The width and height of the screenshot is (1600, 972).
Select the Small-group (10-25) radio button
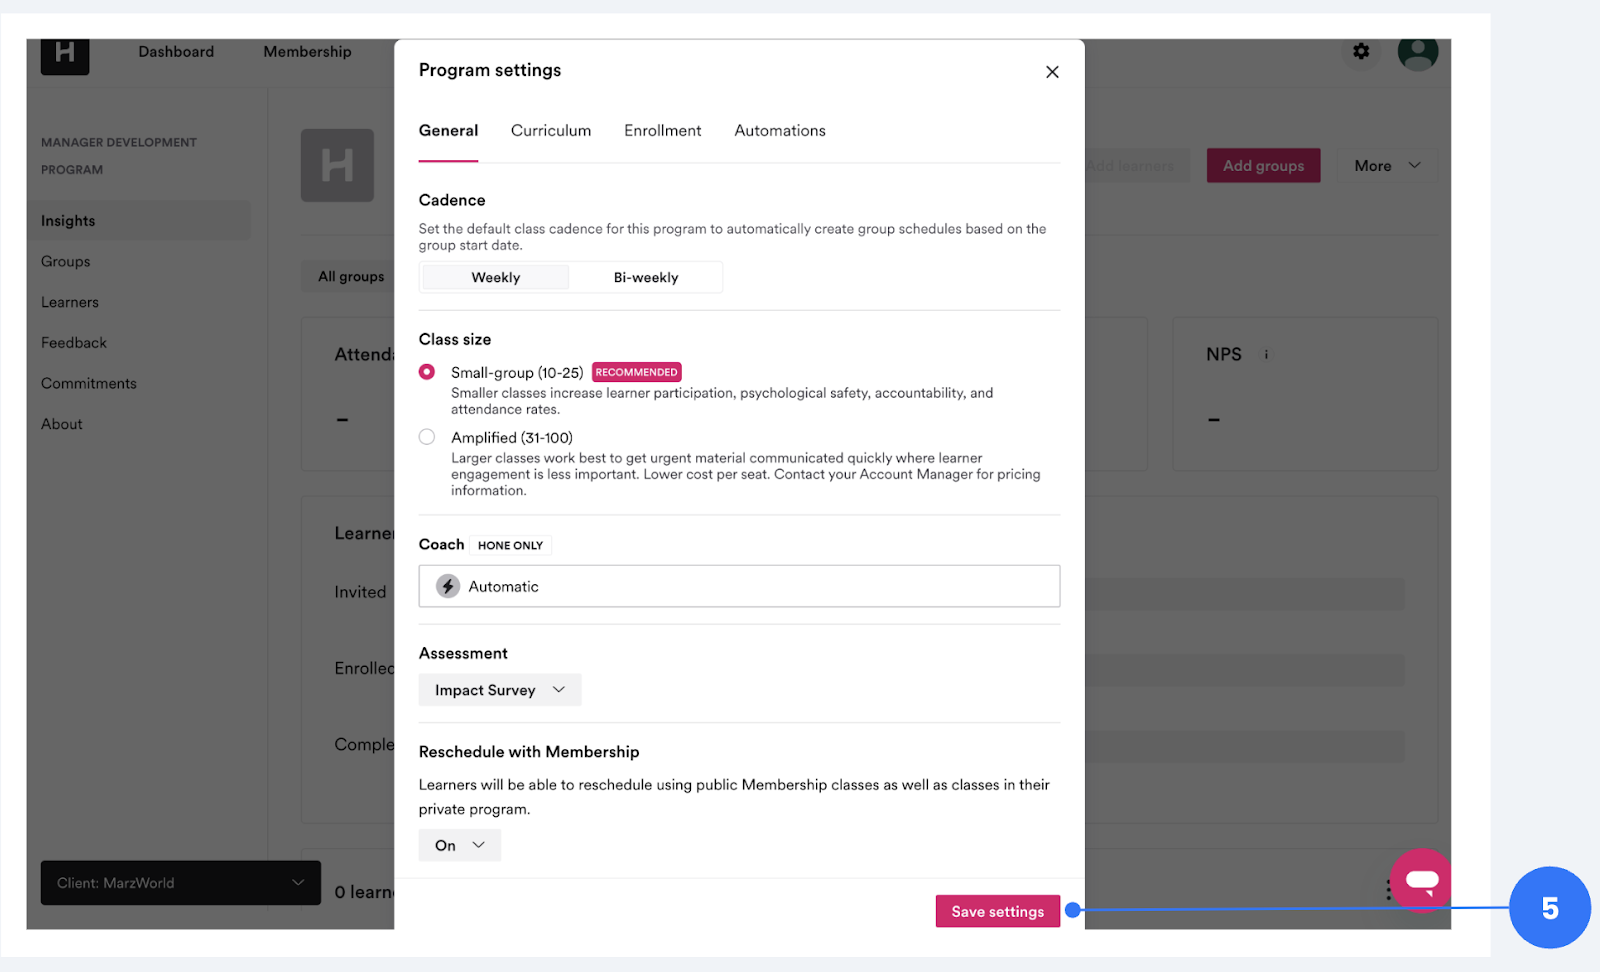(427, 371)
